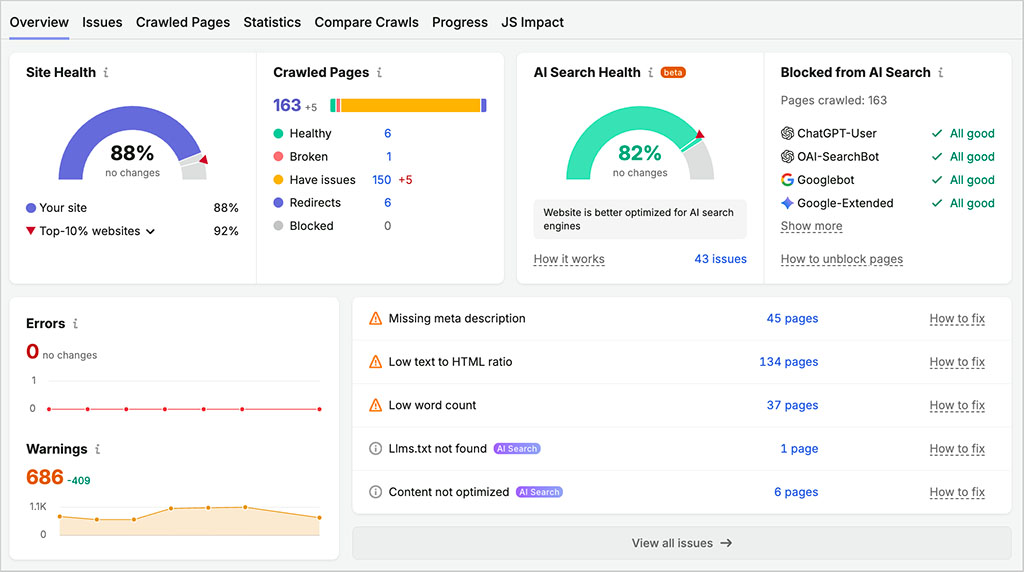
Task: Open the AI Search Health info icon
Action: (x=650, y=72)
